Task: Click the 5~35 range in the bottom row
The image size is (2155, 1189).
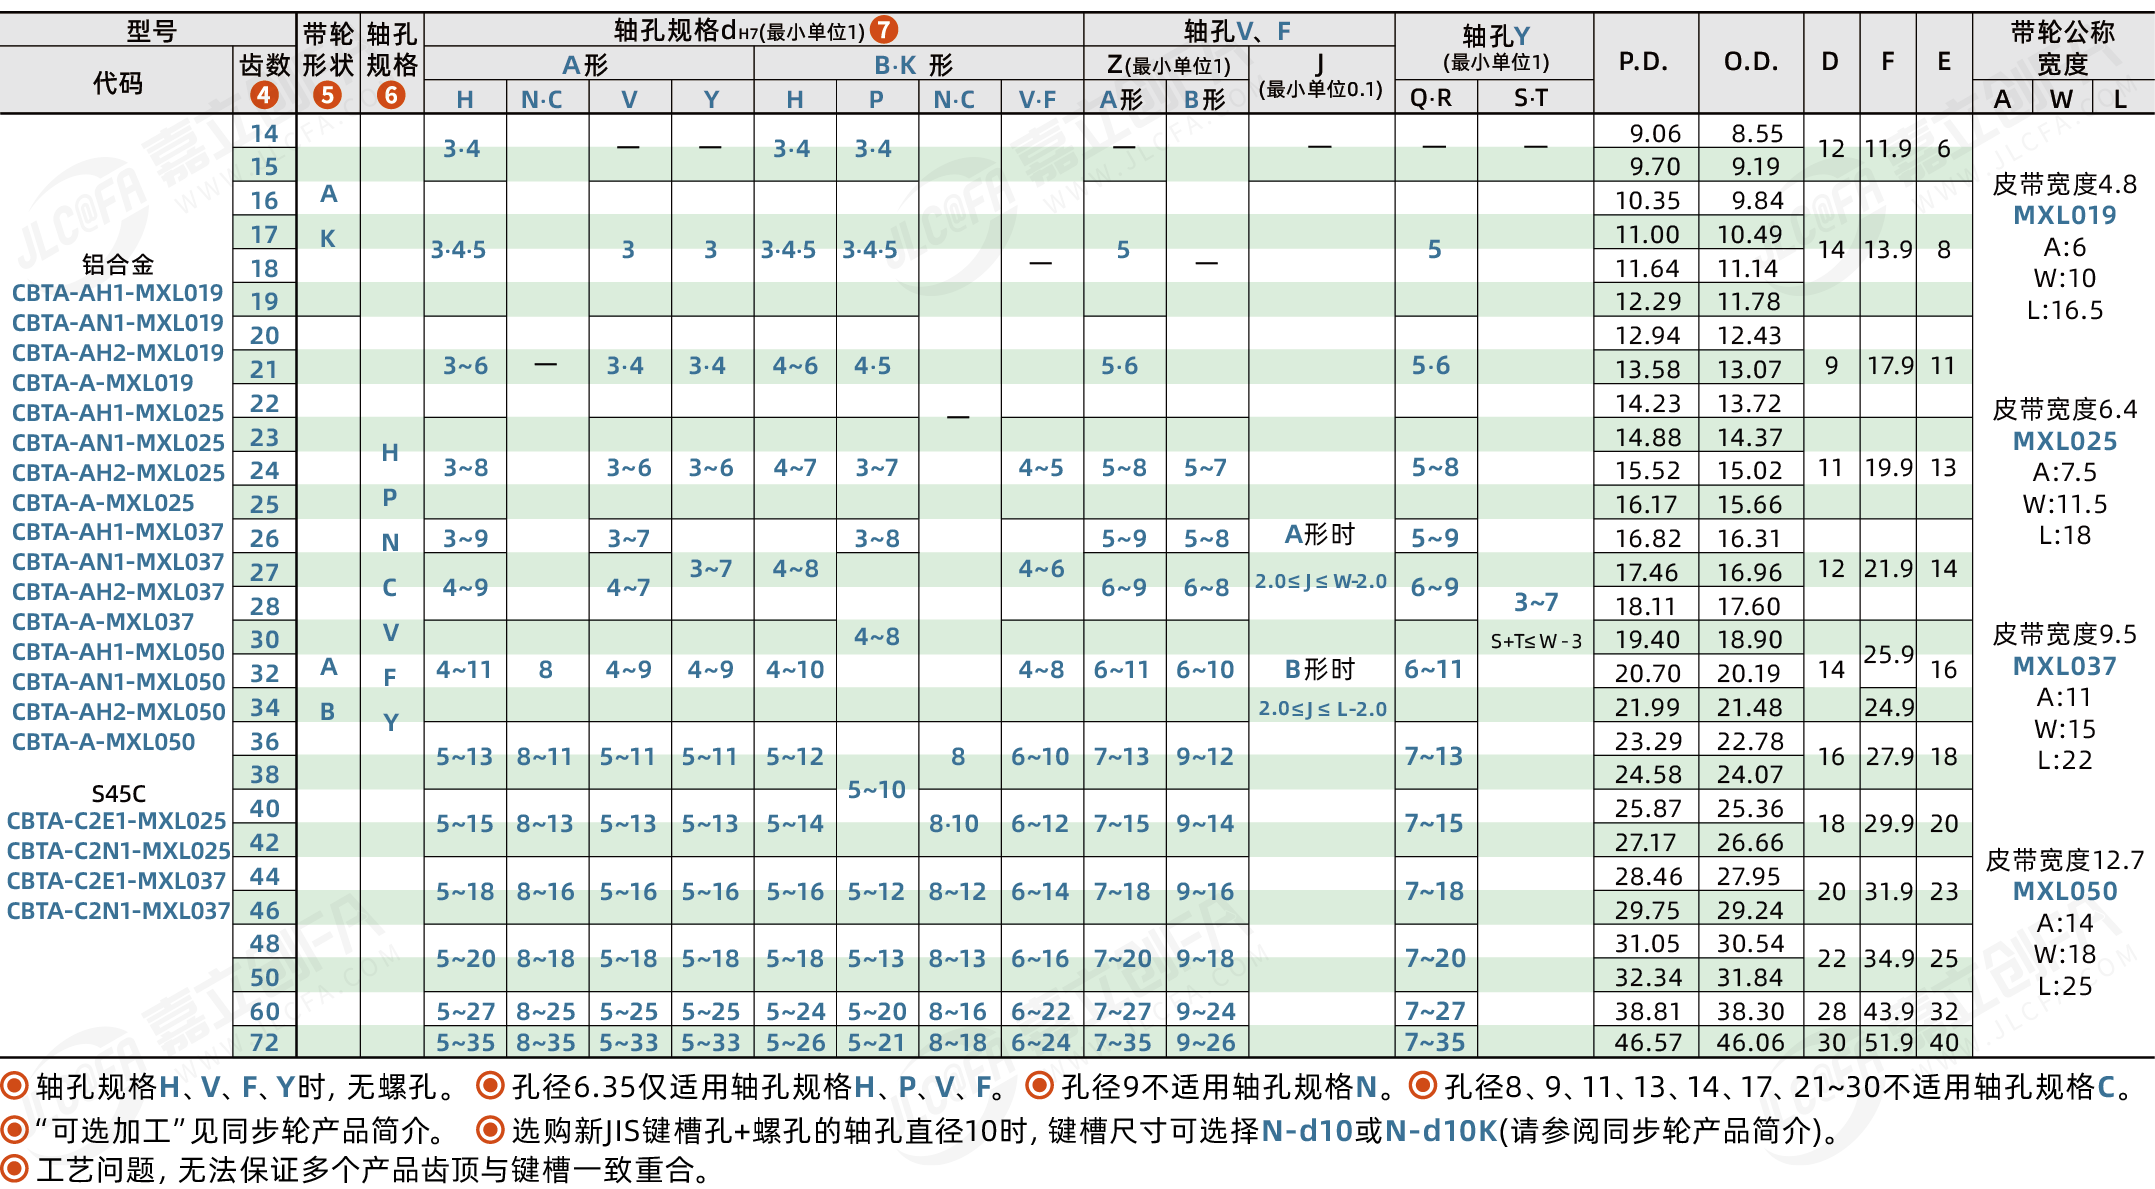Action: (465, 1042)
